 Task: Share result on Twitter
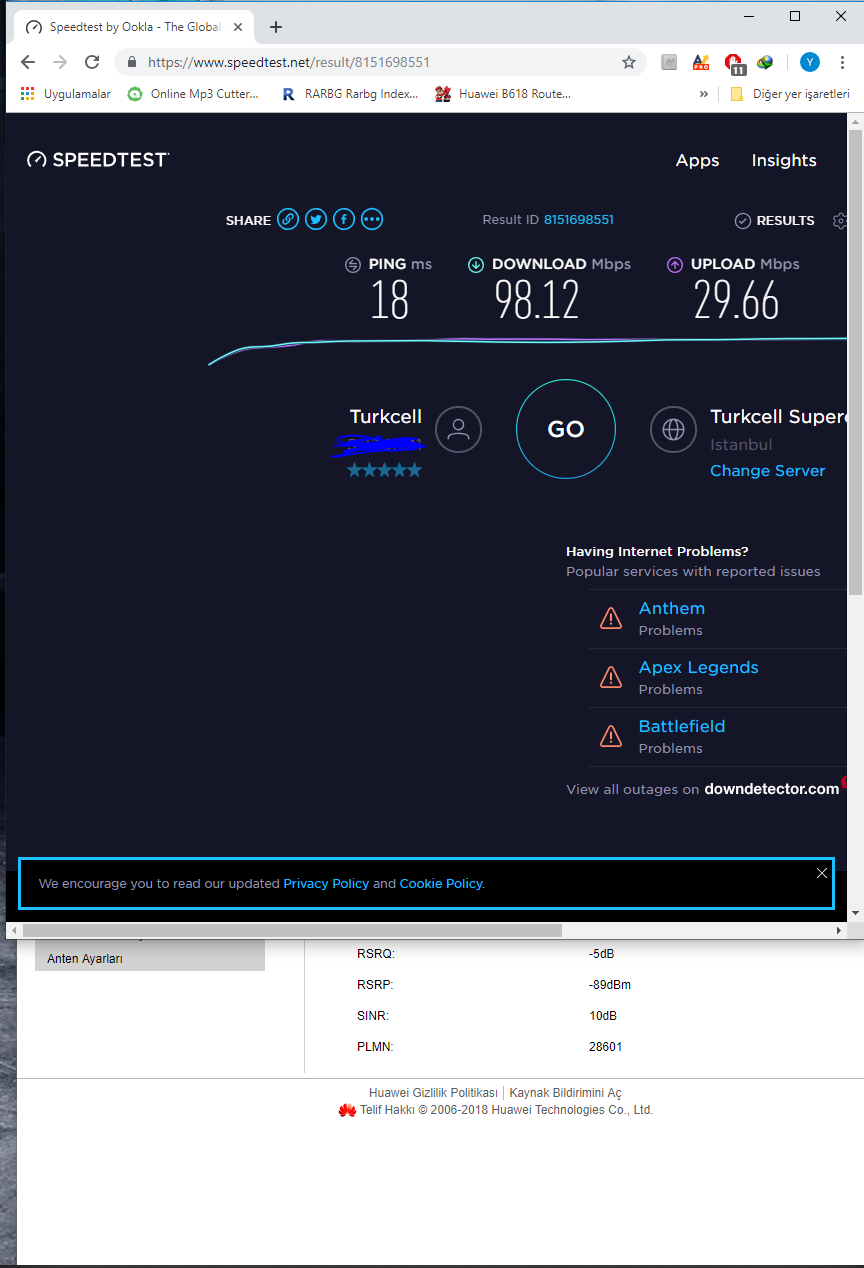pos(316,219)
